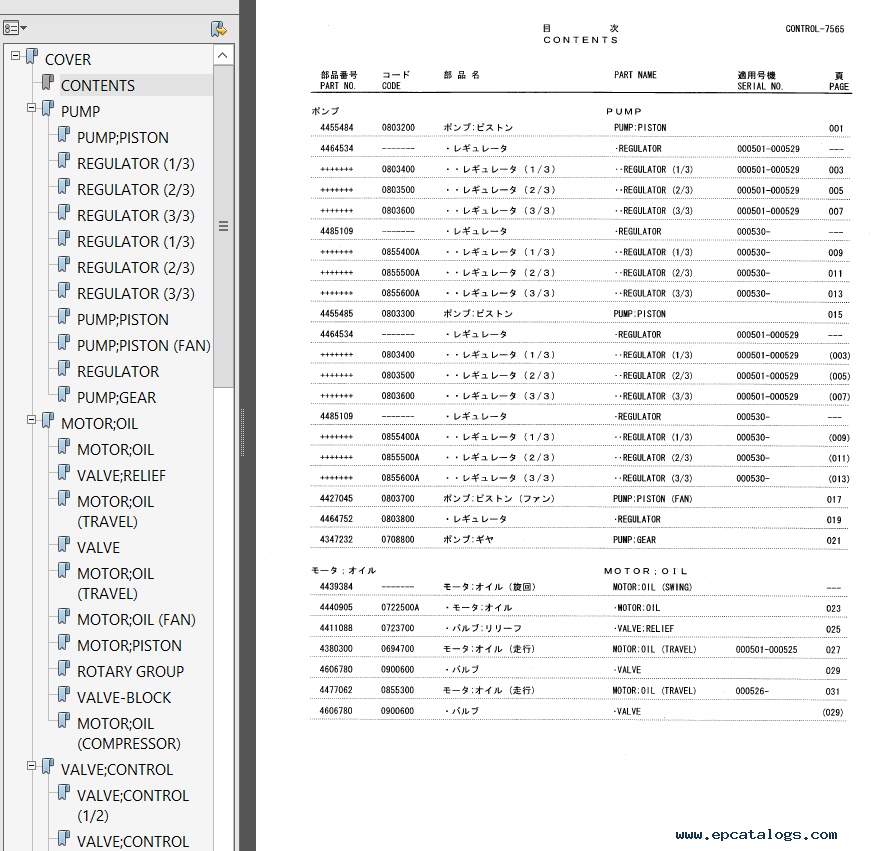Open the second PUMP;PISTON bookmark
Viewport: 888px width, 851px height.
pos(122,319)
